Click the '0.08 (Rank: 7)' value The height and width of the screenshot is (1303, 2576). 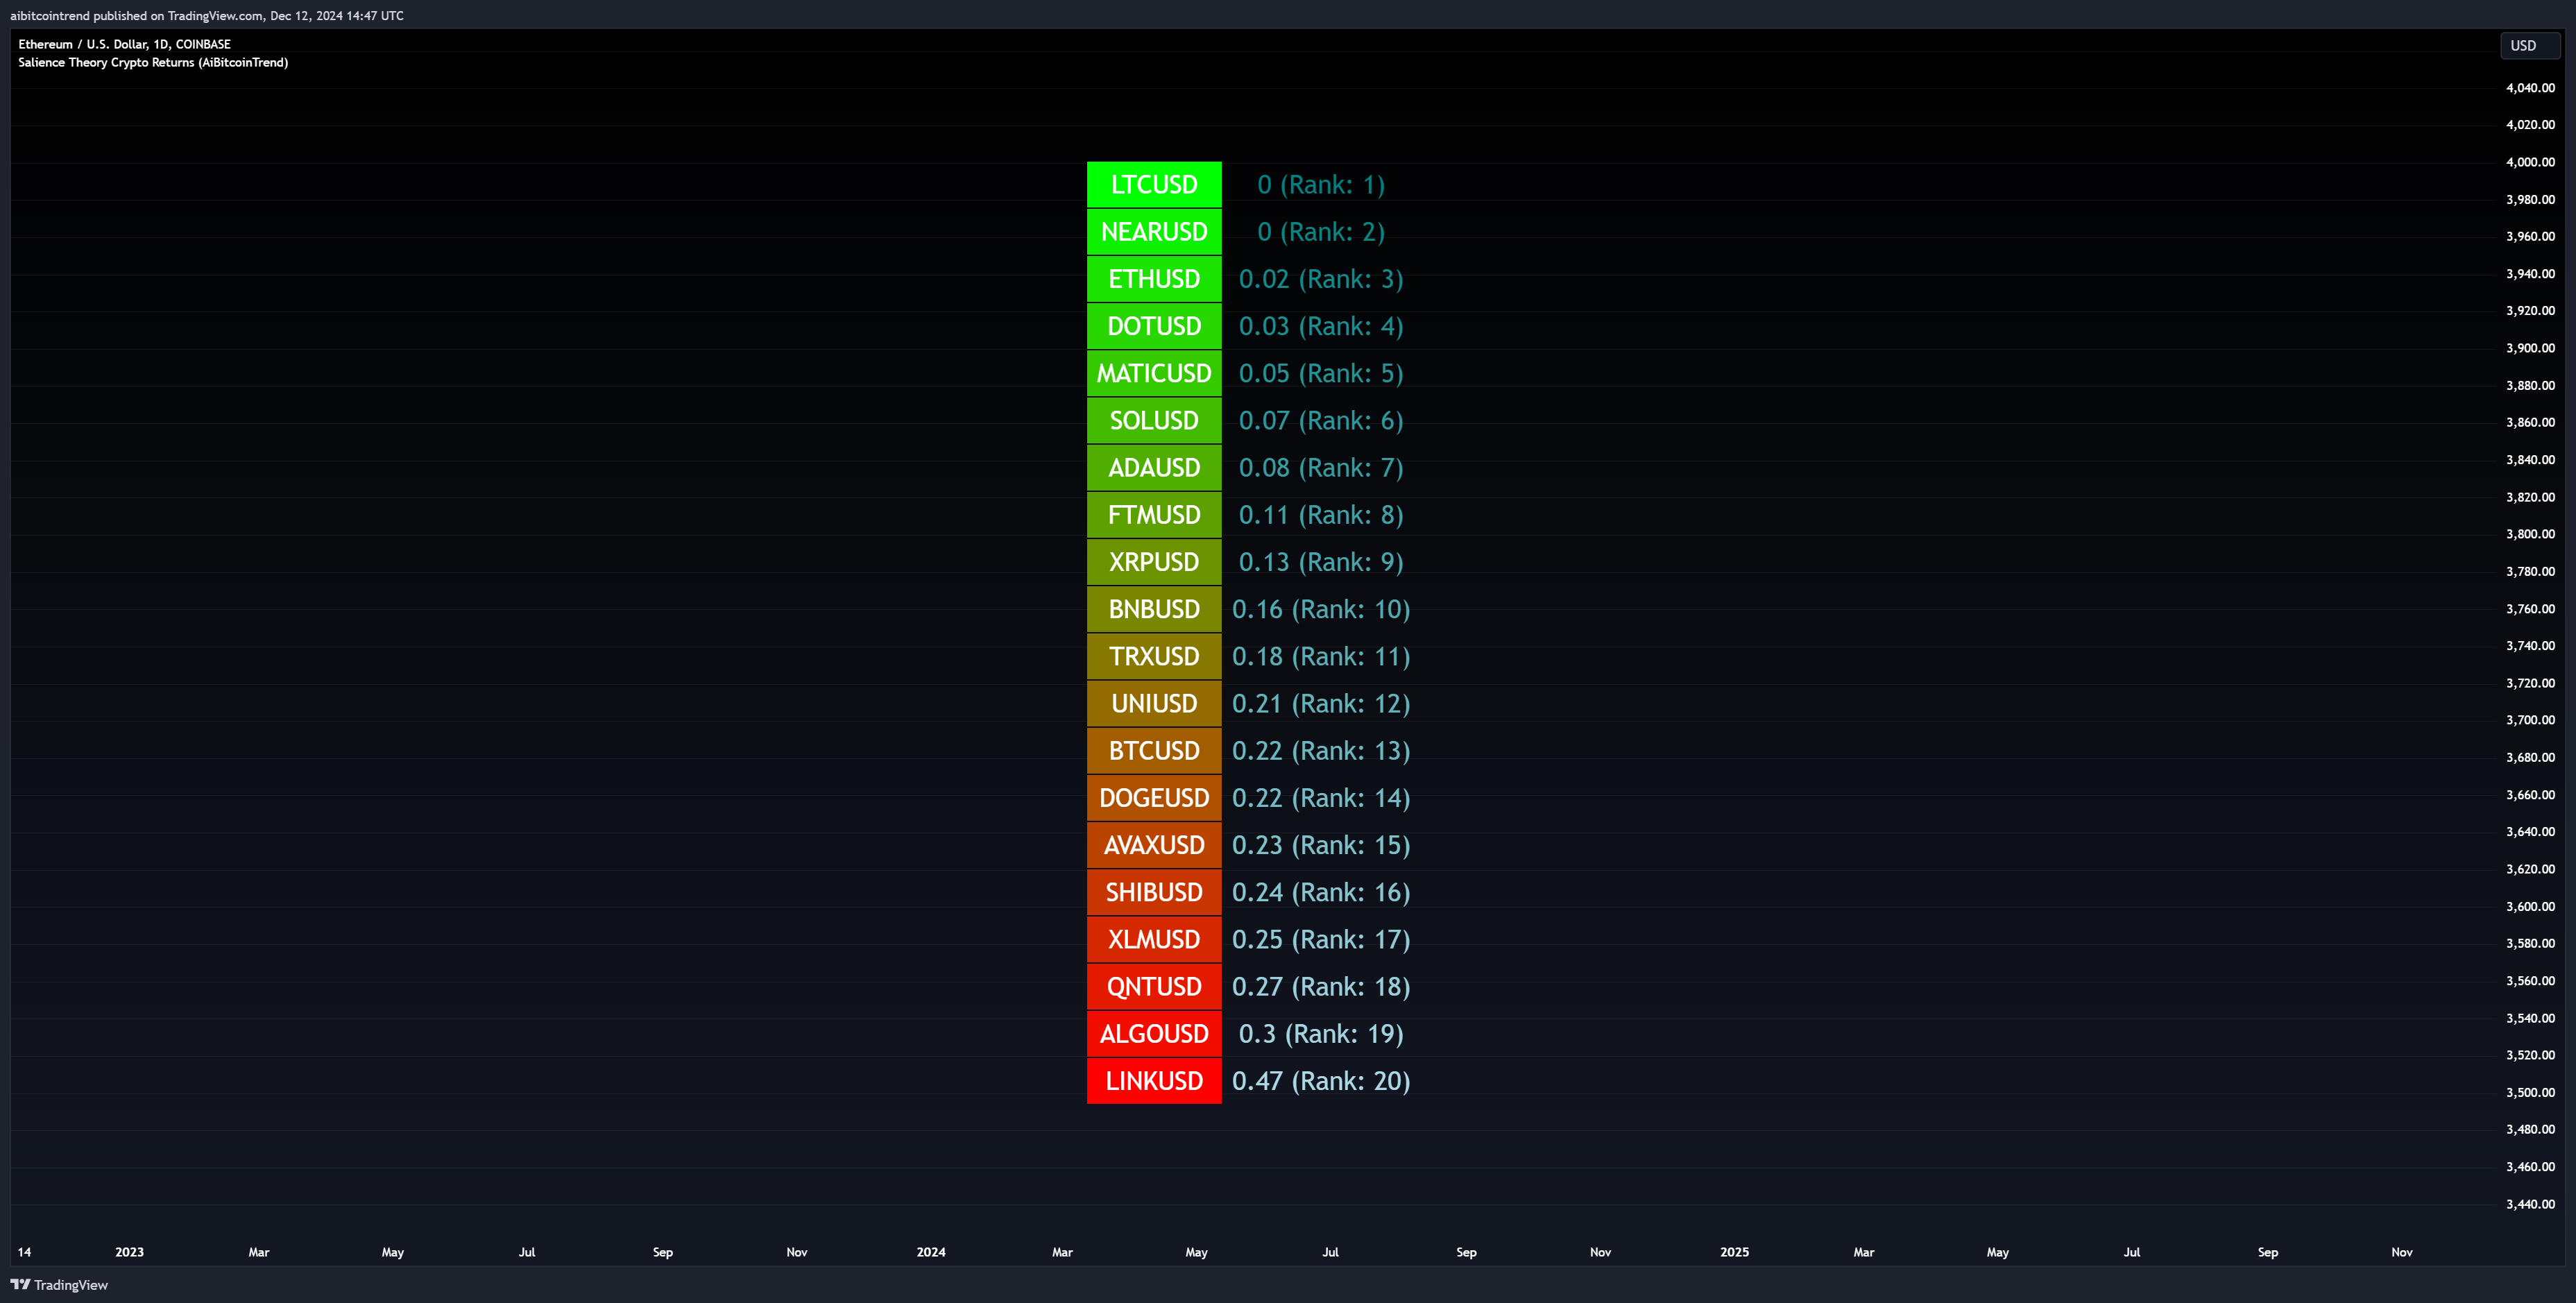tap(1321, 468)
